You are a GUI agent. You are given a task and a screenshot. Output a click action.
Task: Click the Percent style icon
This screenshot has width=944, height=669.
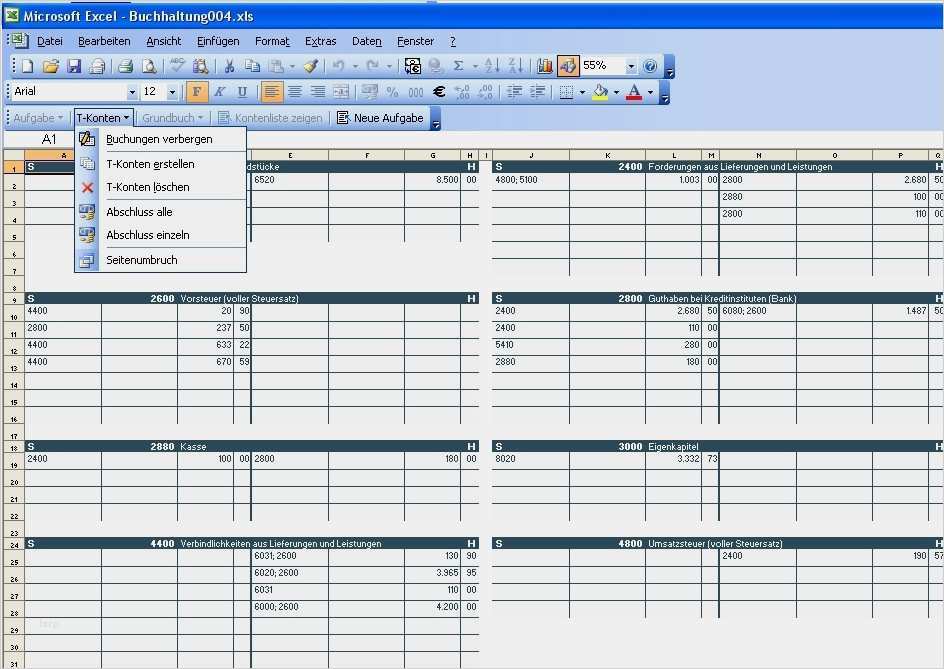click(392, 92)
